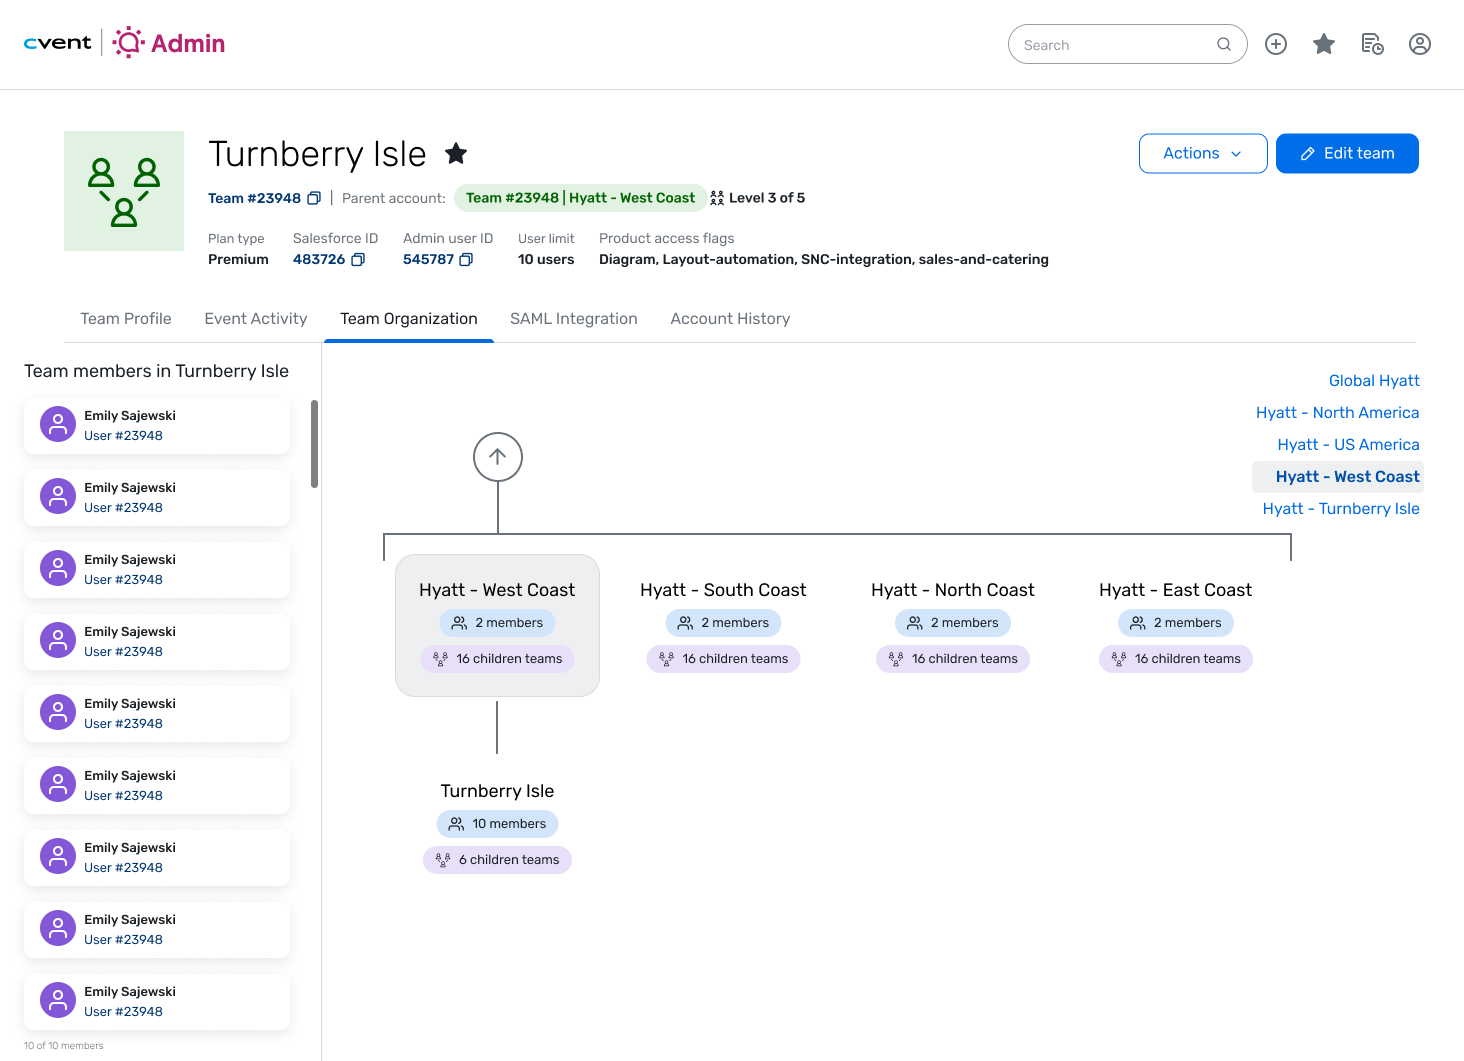
Task: Open the recent activity list icon
Action: tap(1372, 44)
